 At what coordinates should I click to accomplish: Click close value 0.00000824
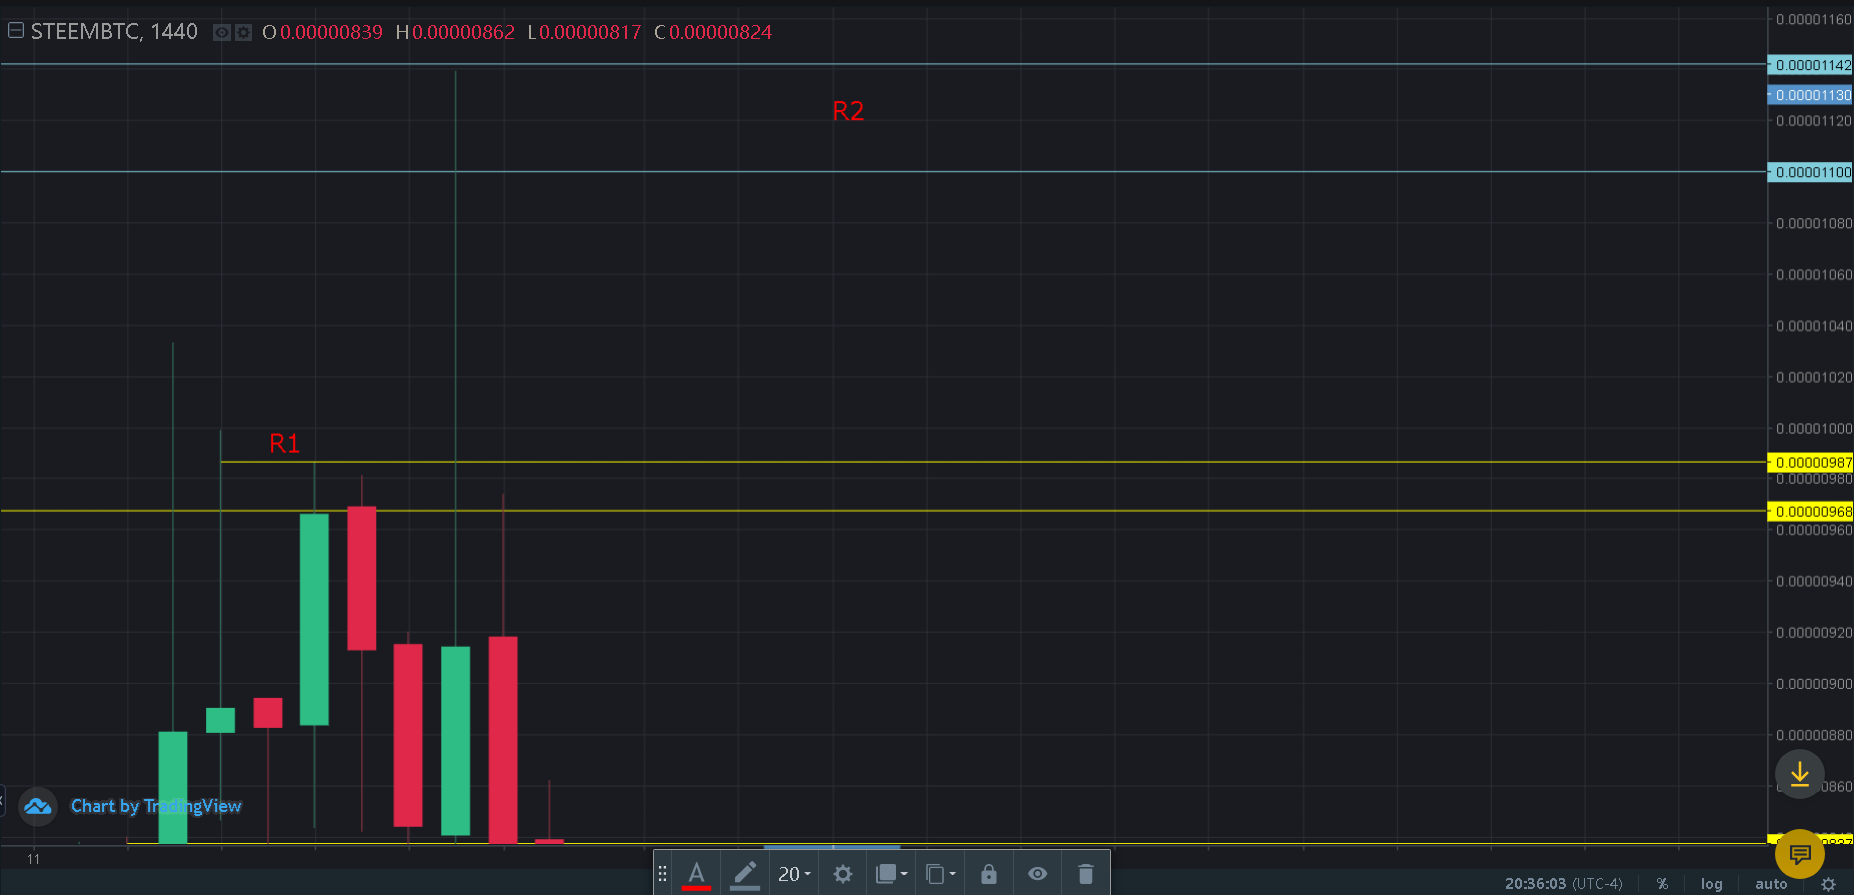point(720,32)
